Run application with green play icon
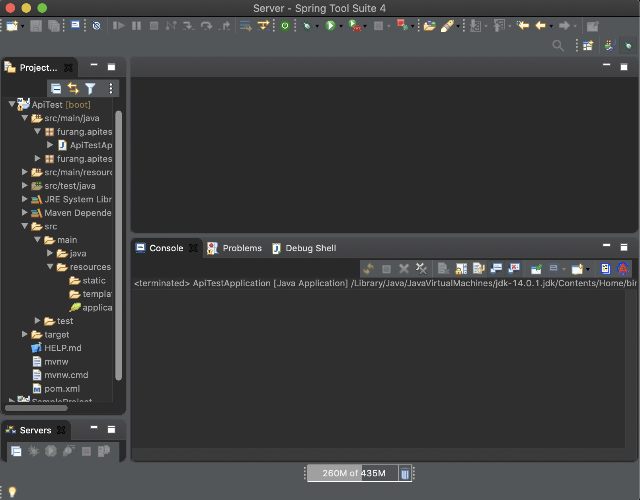 (x=330, y=26)
